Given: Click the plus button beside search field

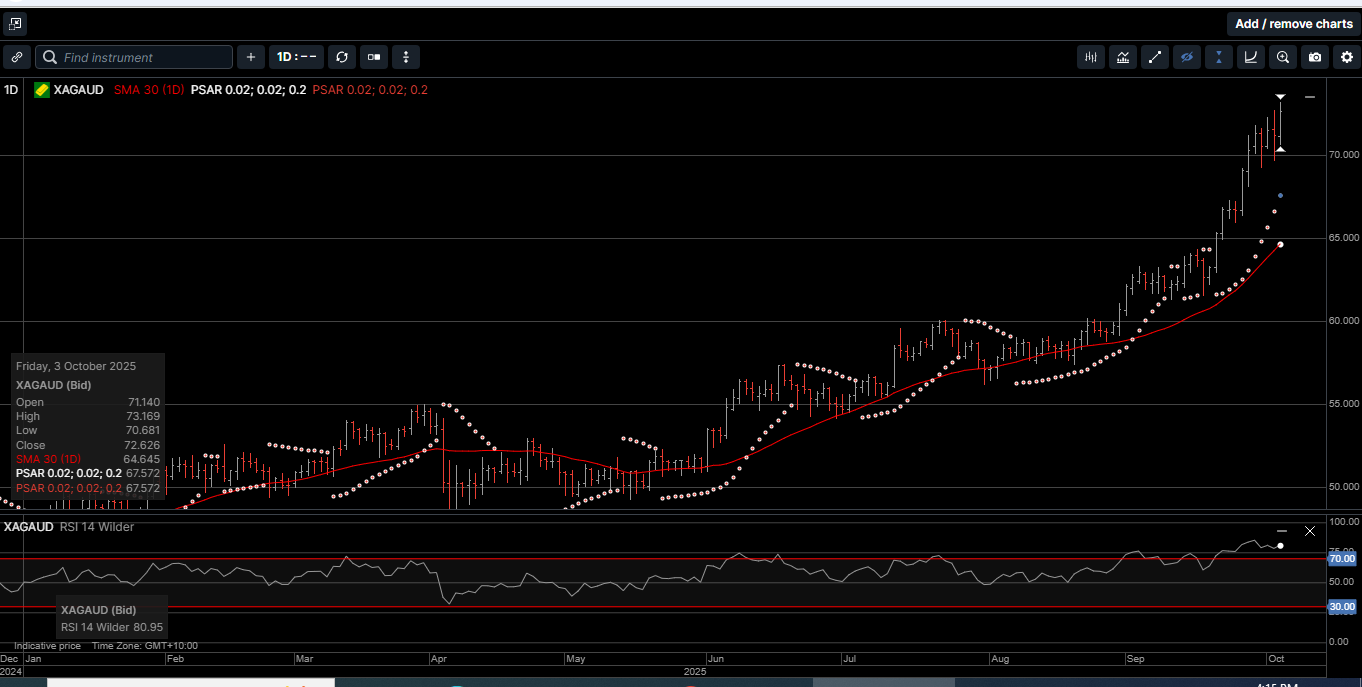Looking at the screenshot, I should pyautogui.click(x=251, y=58).
